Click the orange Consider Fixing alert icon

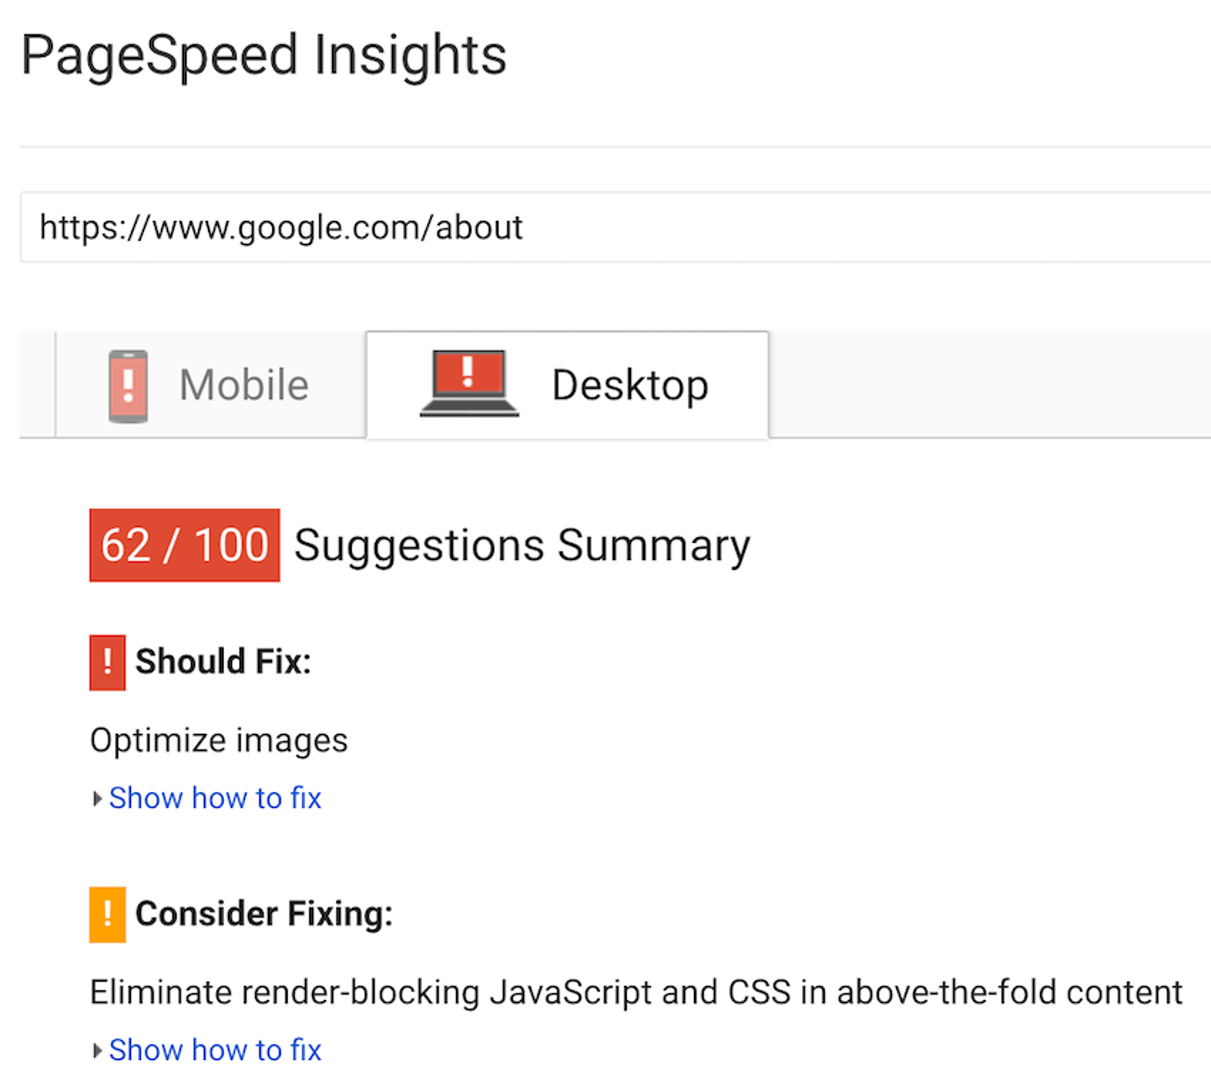pos(106,913)
